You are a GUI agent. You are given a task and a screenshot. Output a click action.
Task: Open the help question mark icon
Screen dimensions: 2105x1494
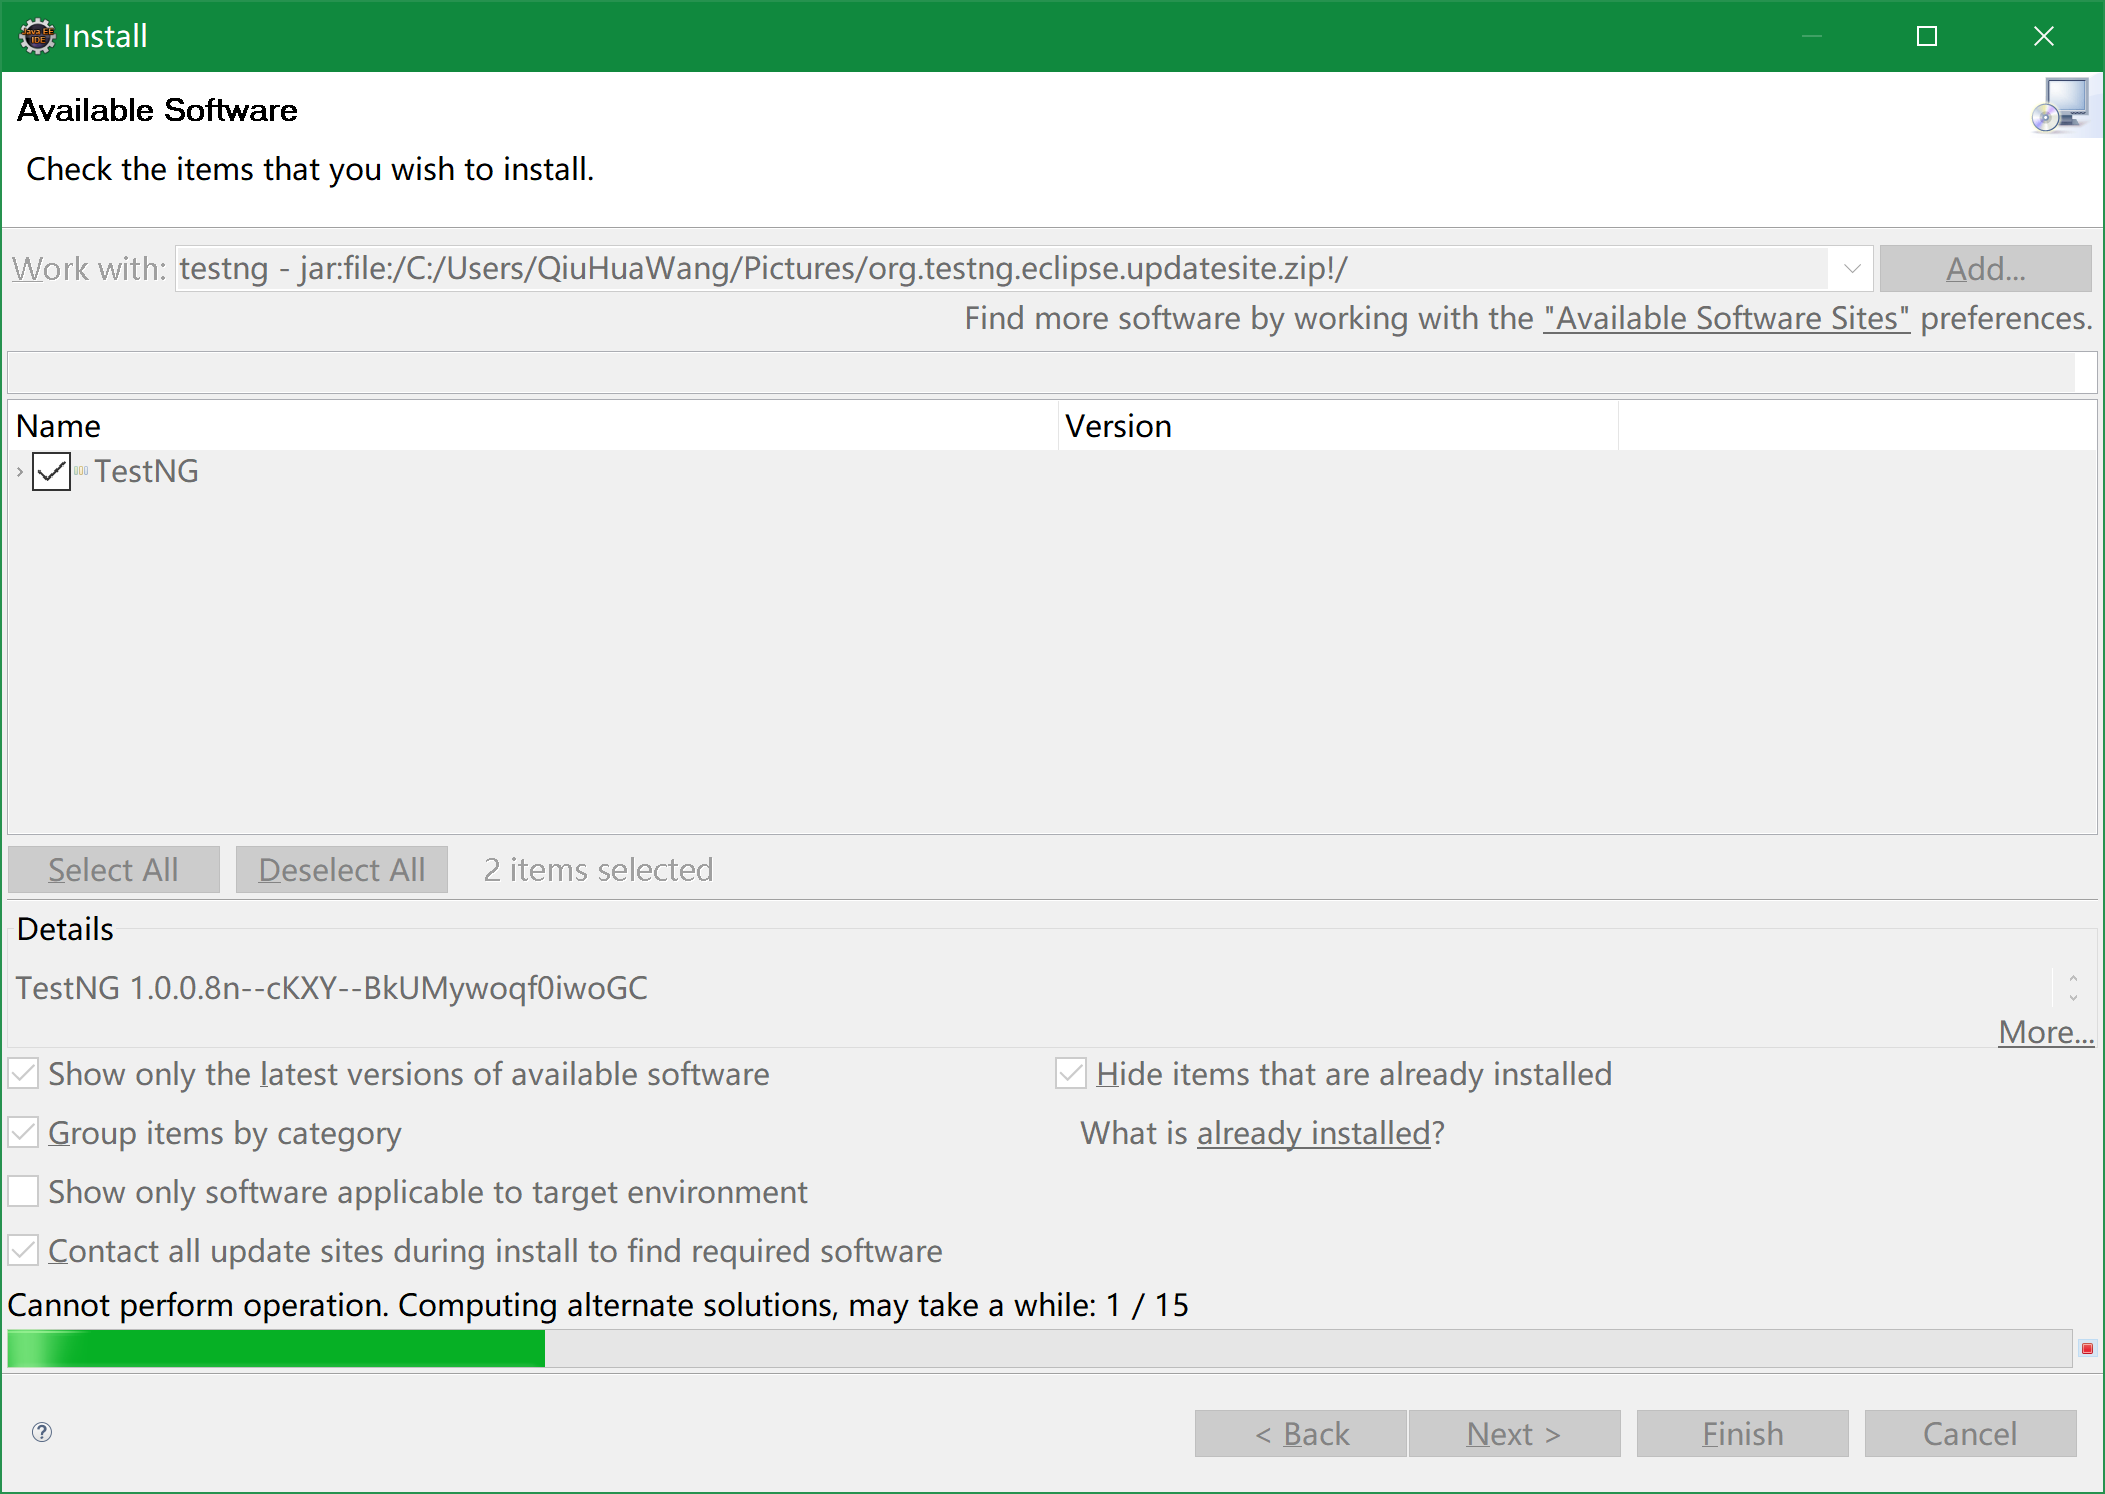[42, 1433]
